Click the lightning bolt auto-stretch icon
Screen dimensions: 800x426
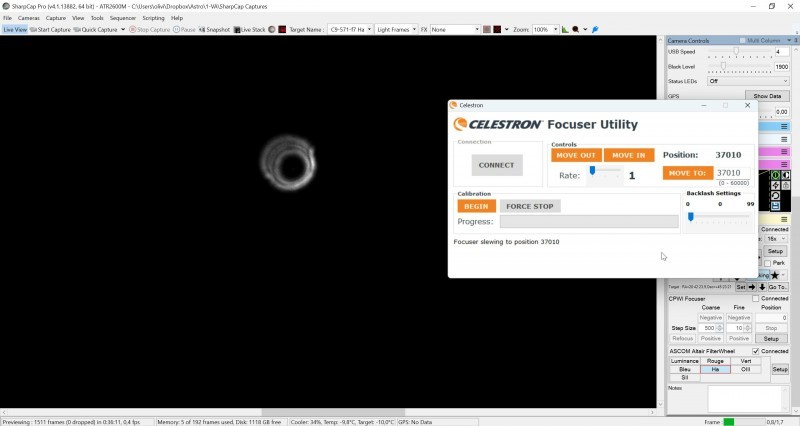click(776, 185)
